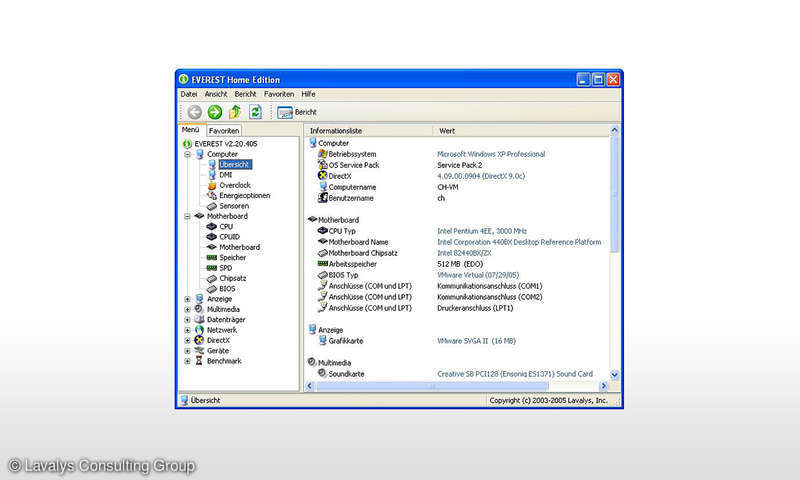Click the Refresh toolbar icon
This screenshot has width=800, height=480.
255,112
